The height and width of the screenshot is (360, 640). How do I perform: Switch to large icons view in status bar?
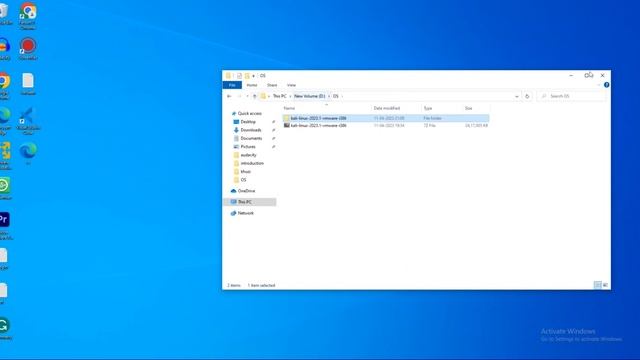point(605,285)
